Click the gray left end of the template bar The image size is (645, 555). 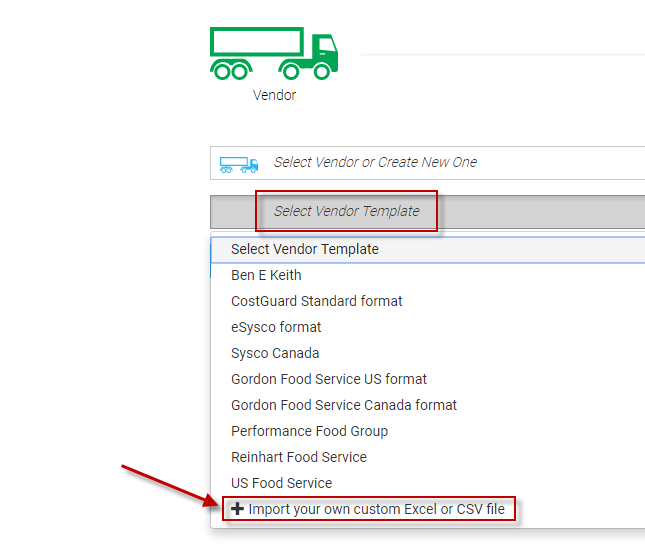click(232, 211)
